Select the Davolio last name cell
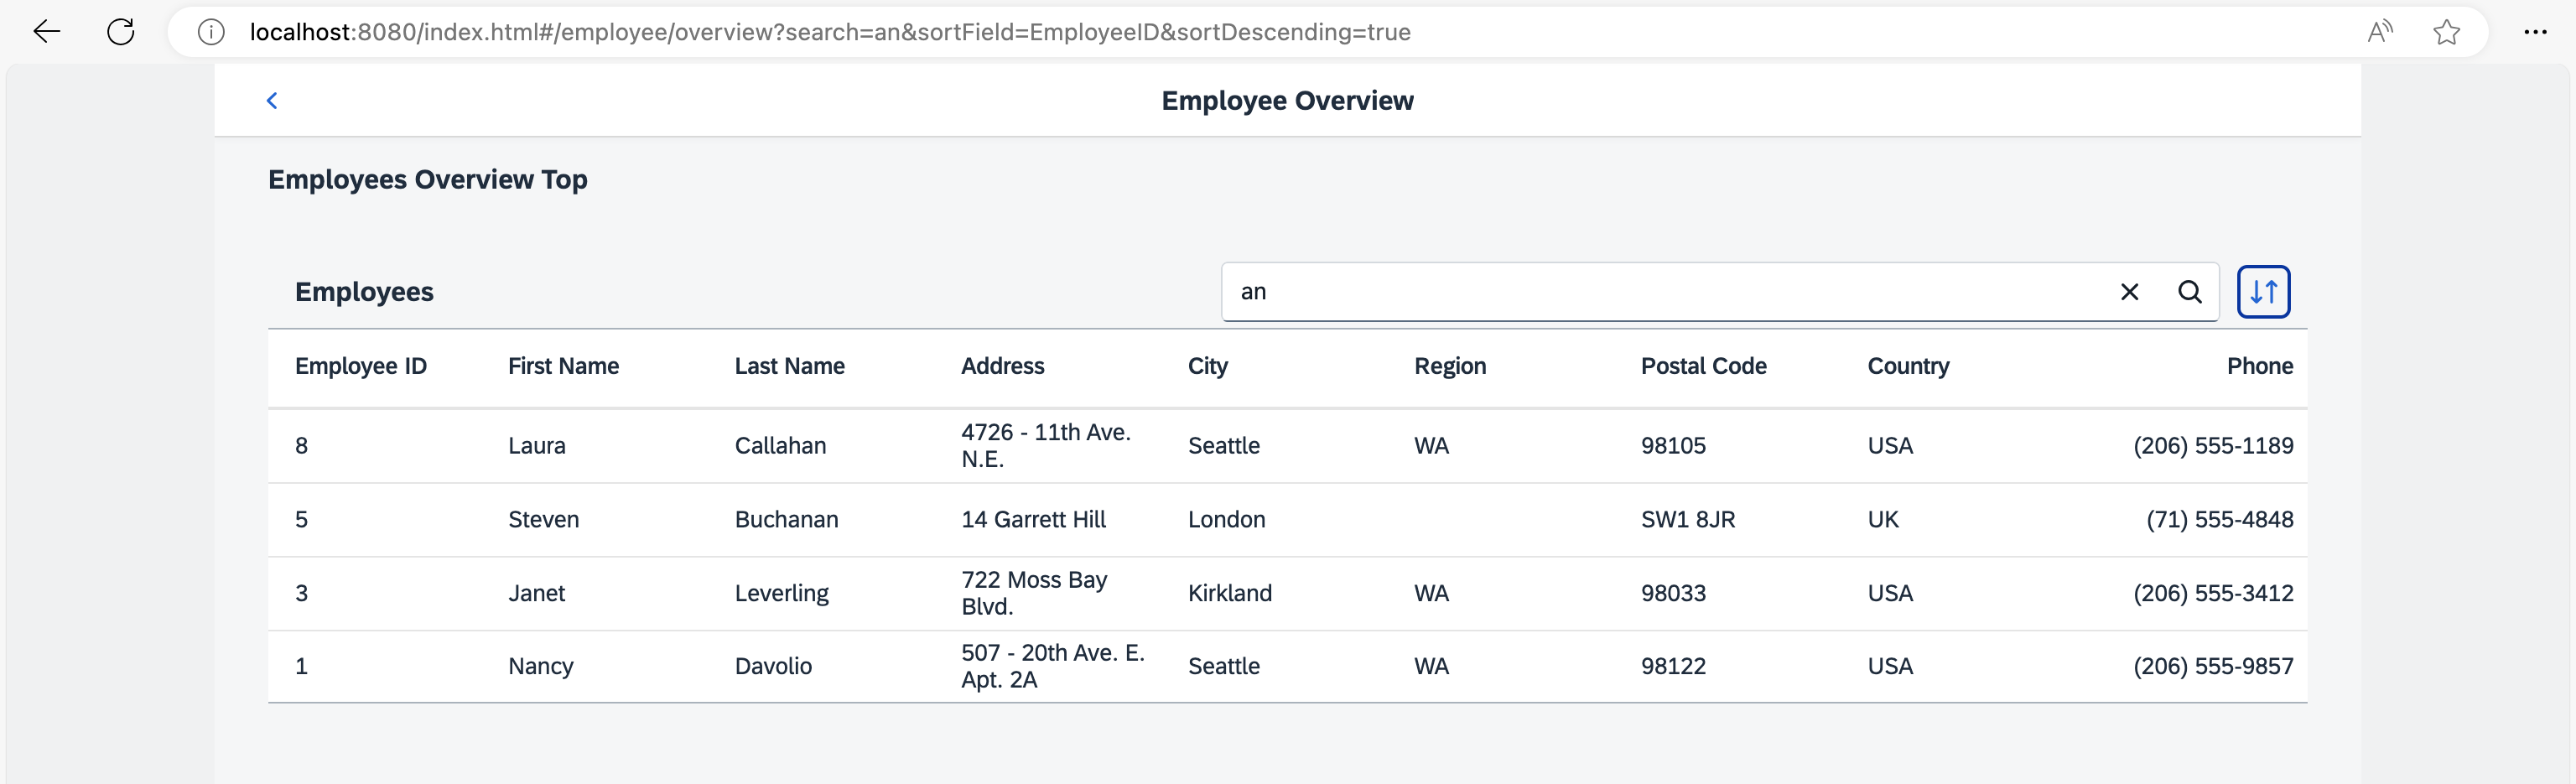This screenshot has height=784, width=2576. click(x=773, y=667)
